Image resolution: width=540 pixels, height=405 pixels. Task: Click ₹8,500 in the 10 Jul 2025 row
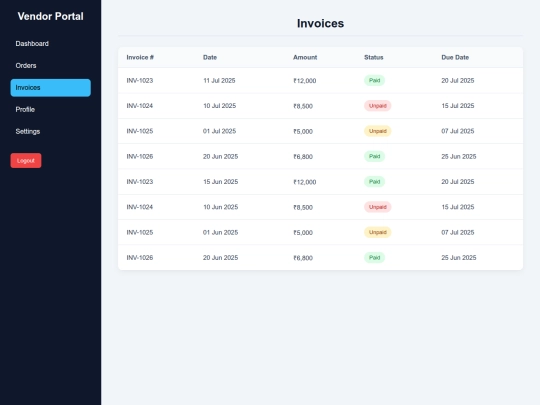(x=303, y=106)
